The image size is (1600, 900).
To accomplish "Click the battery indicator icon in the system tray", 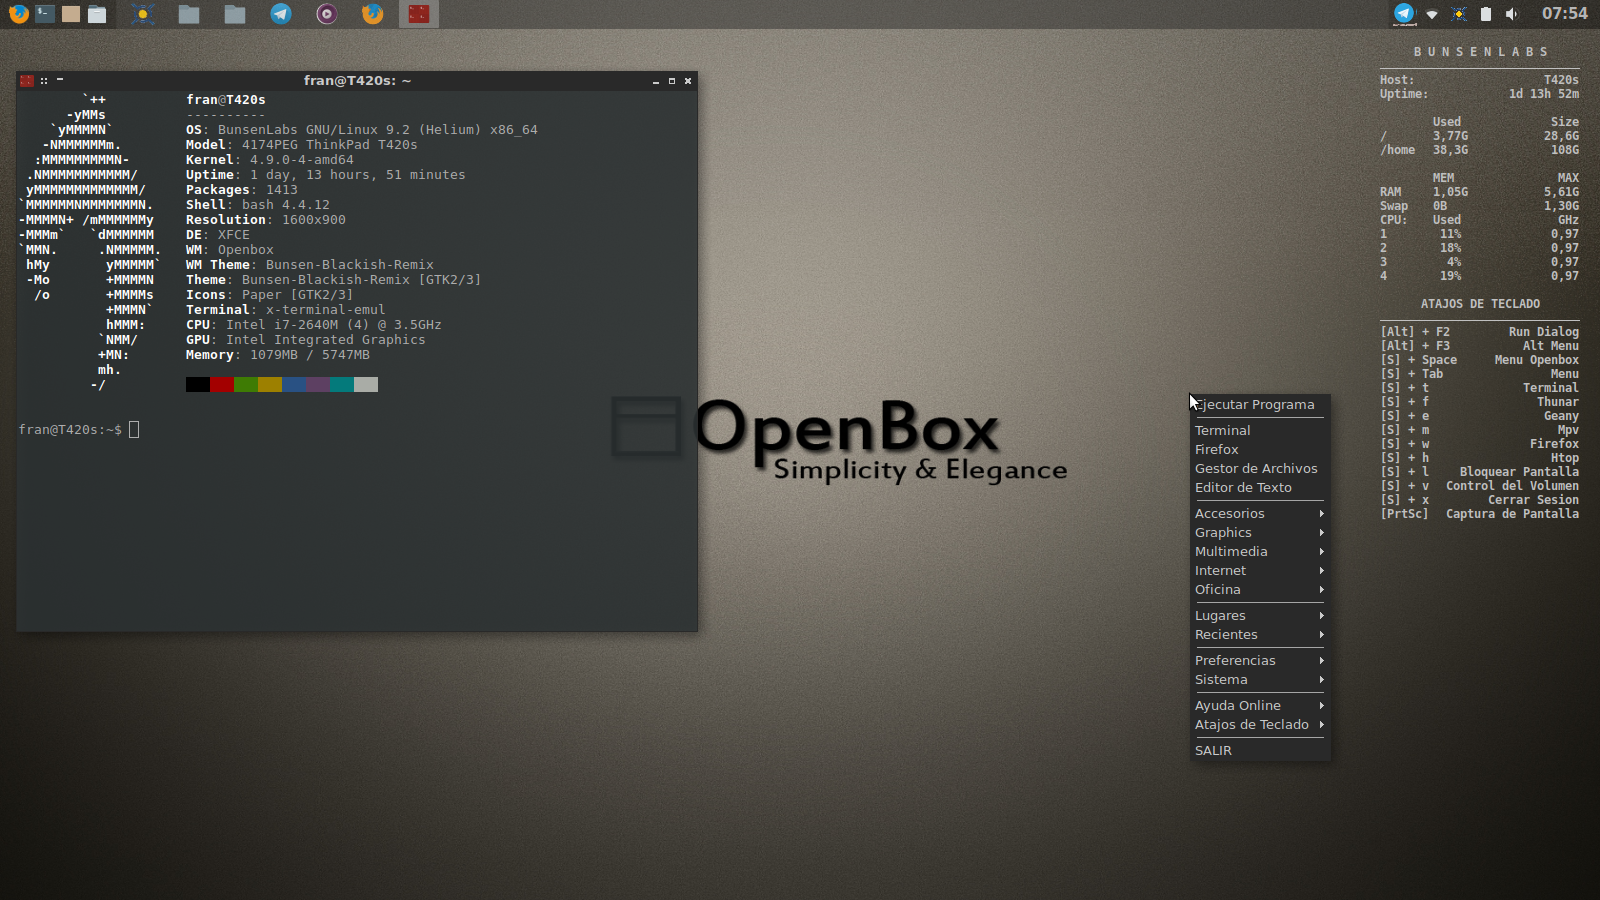I will [1486, 14].
